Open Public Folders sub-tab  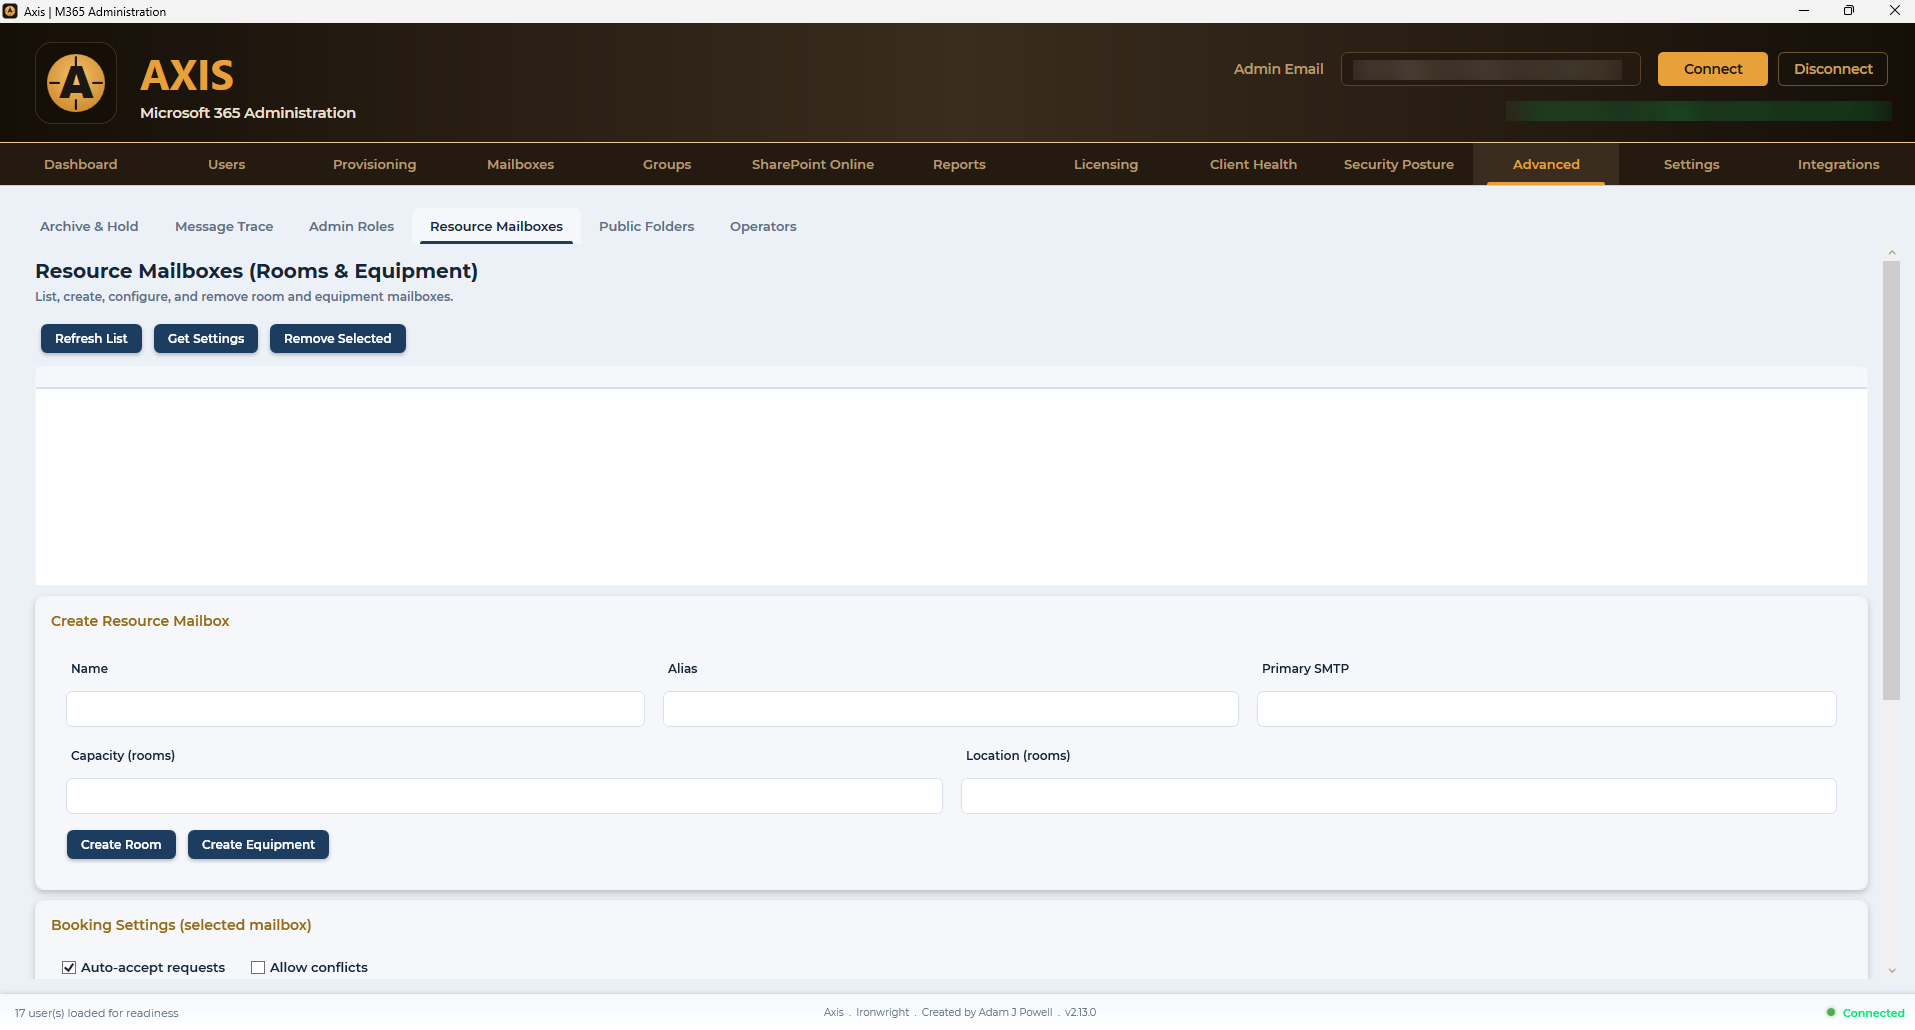[x=646, y=226]
